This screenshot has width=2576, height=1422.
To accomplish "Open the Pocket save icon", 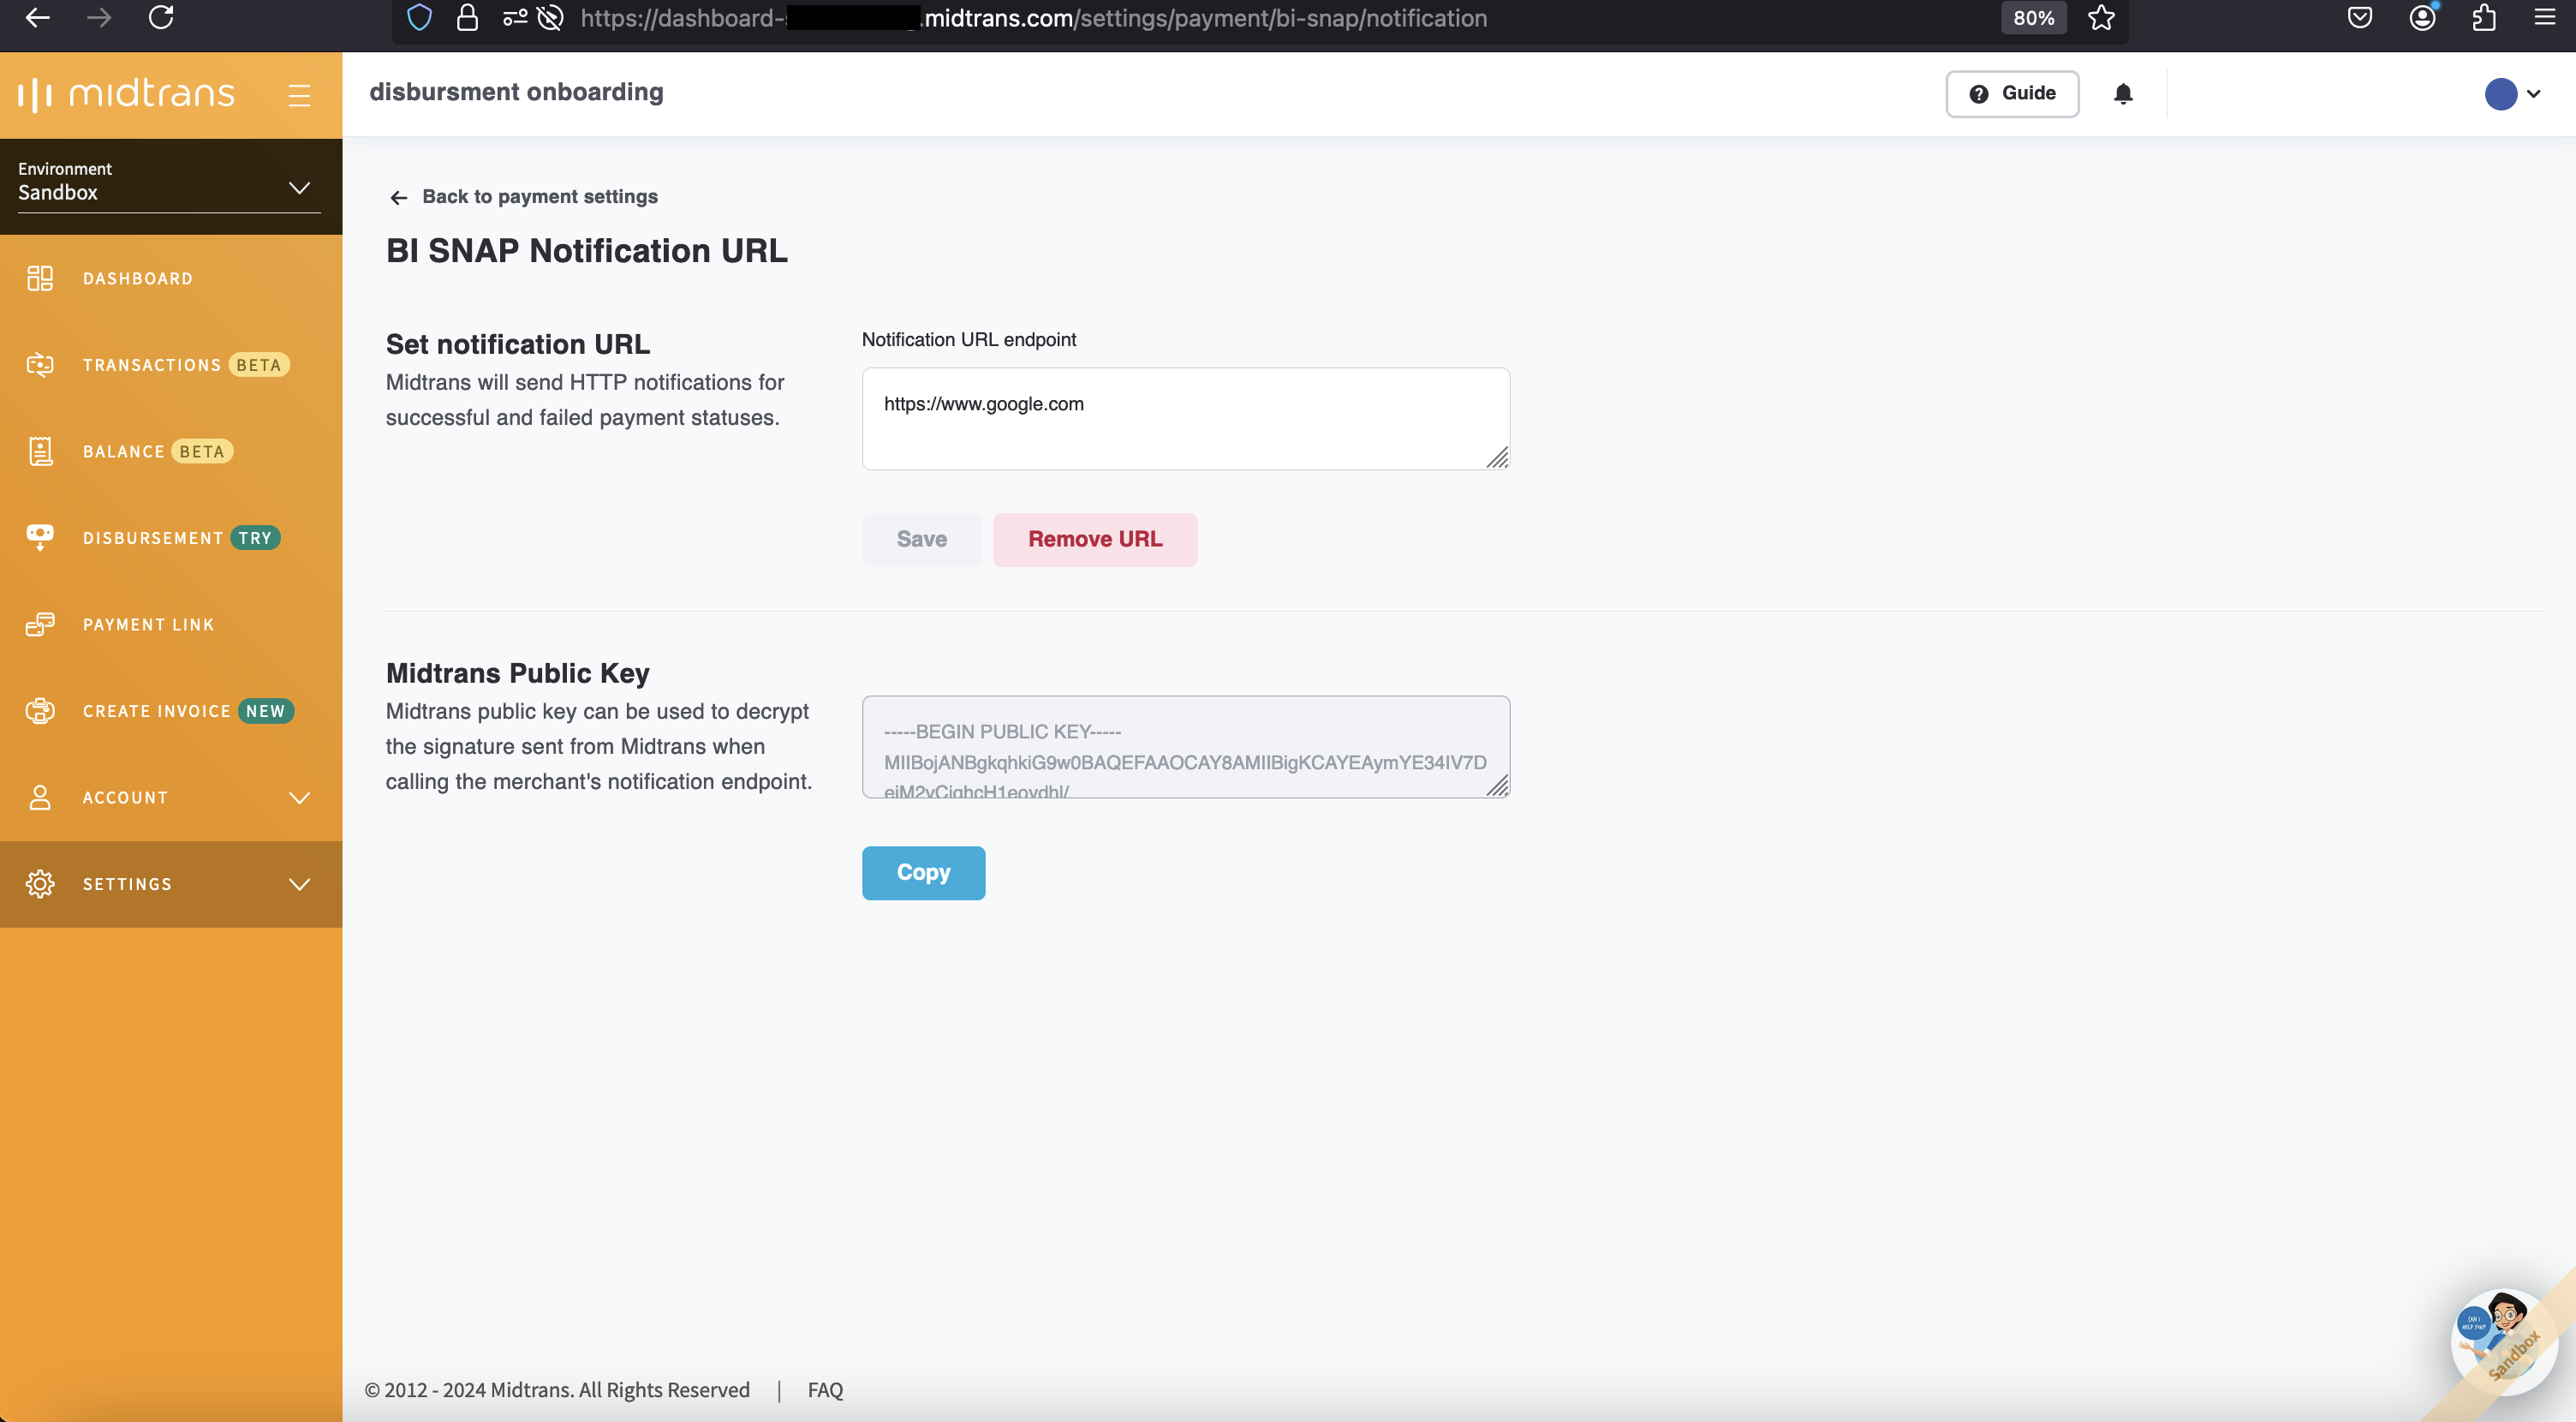I will pyautogui.click(x=2360, y=18).
